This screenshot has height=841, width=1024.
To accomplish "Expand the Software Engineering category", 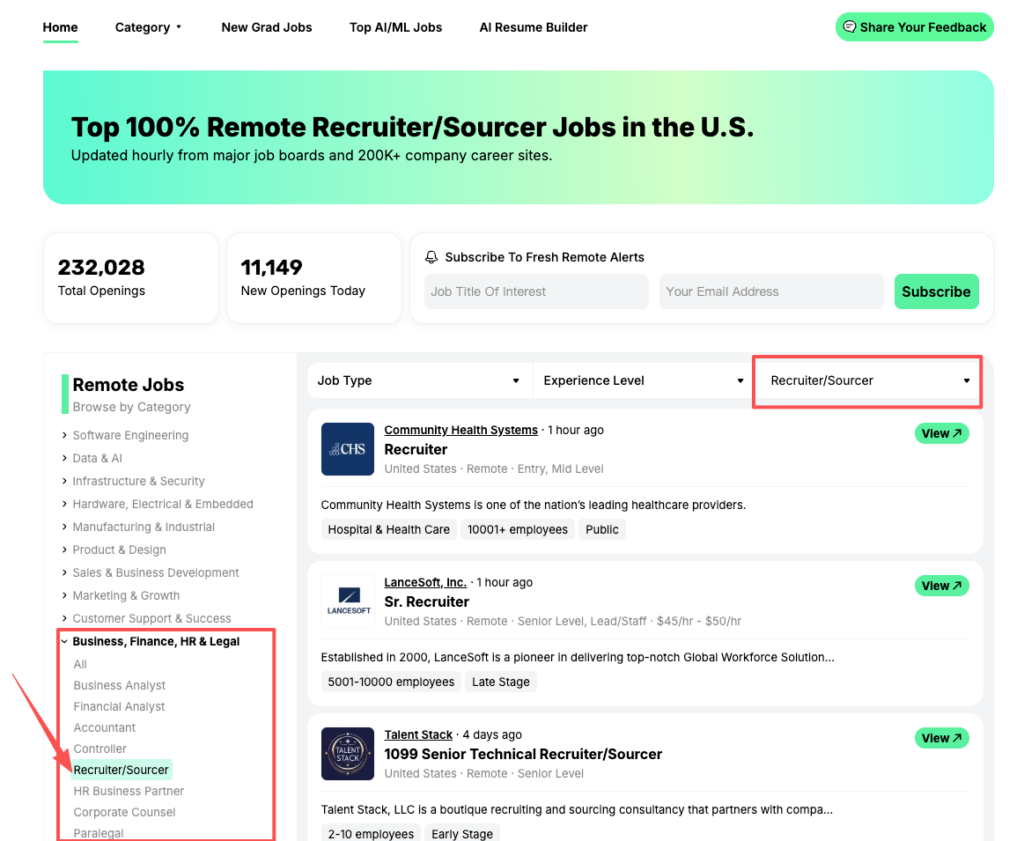I will 130,435.
